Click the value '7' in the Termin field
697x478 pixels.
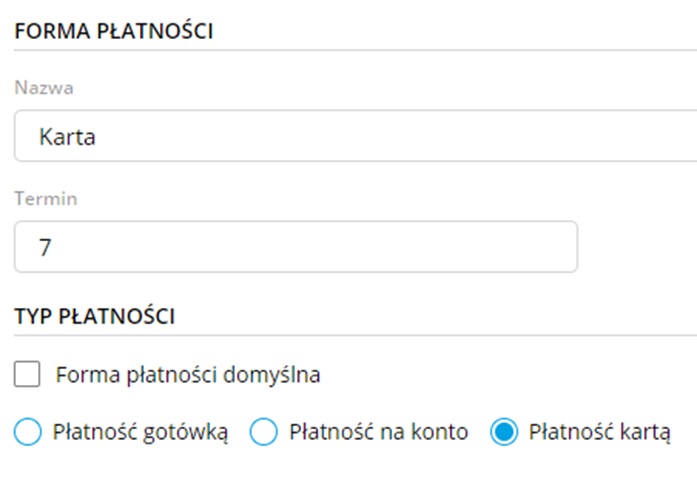click(x=45, y=247)
